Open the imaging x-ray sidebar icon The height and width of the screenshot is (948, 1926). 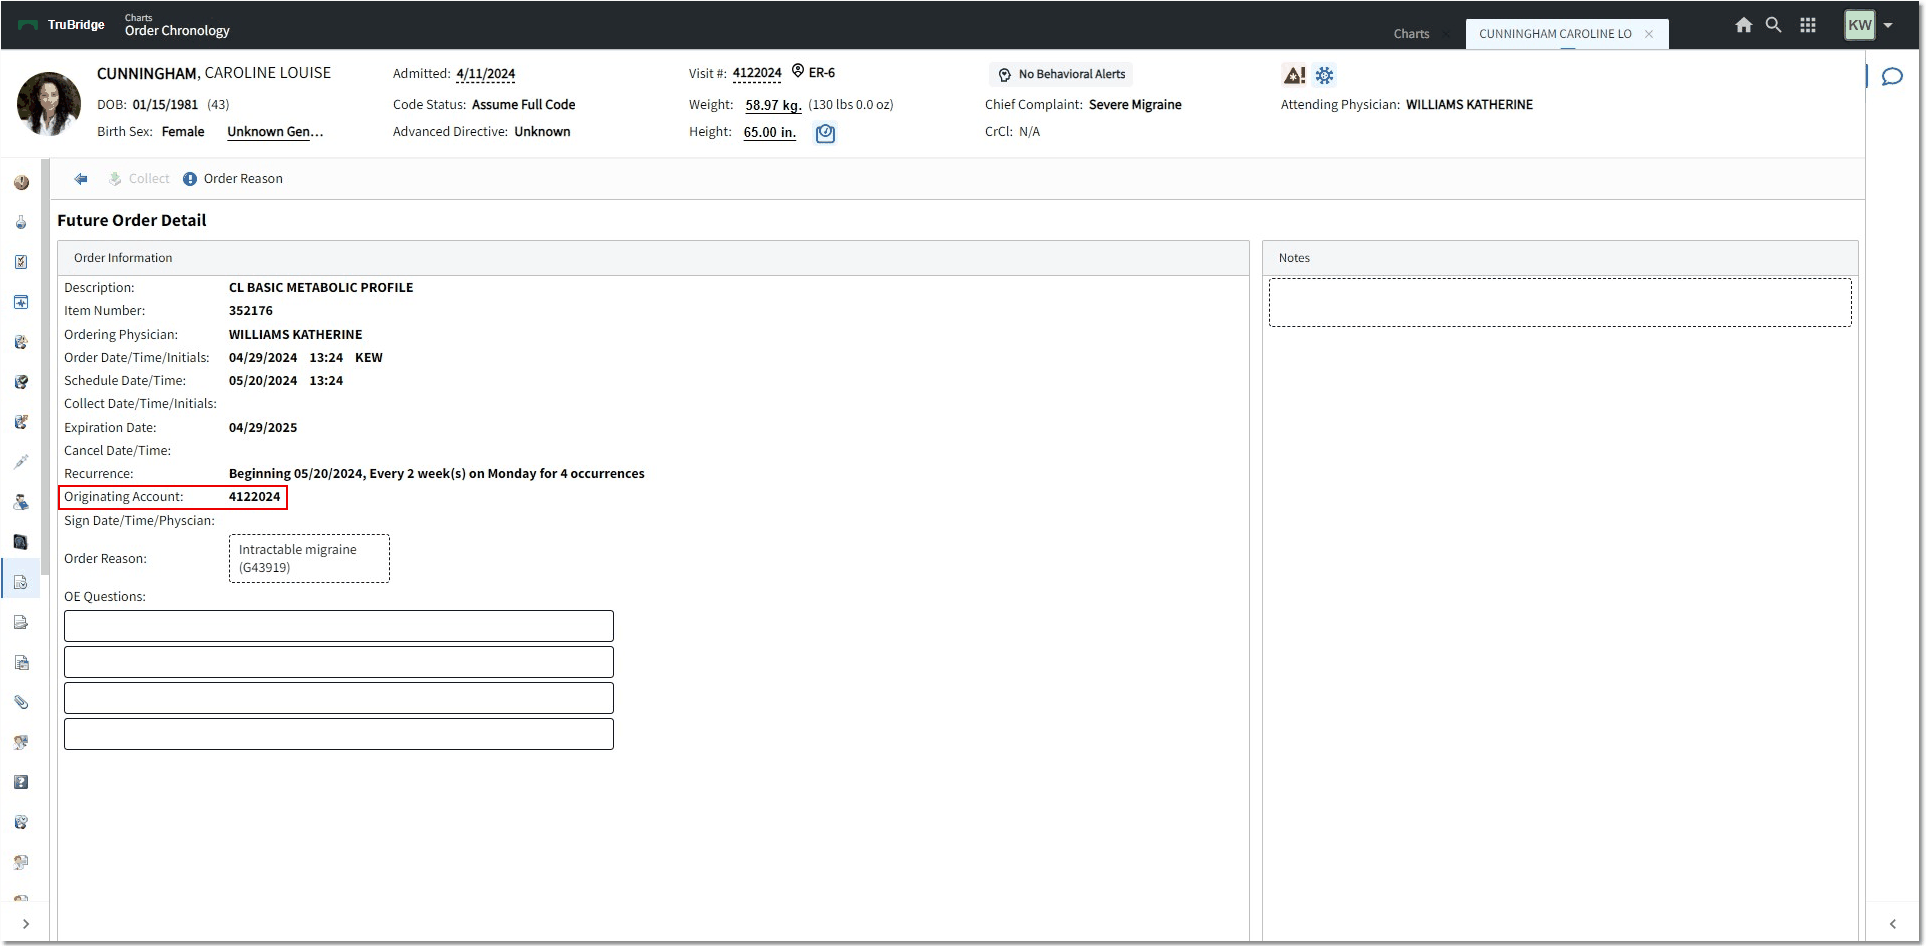[x=21, y=542]
